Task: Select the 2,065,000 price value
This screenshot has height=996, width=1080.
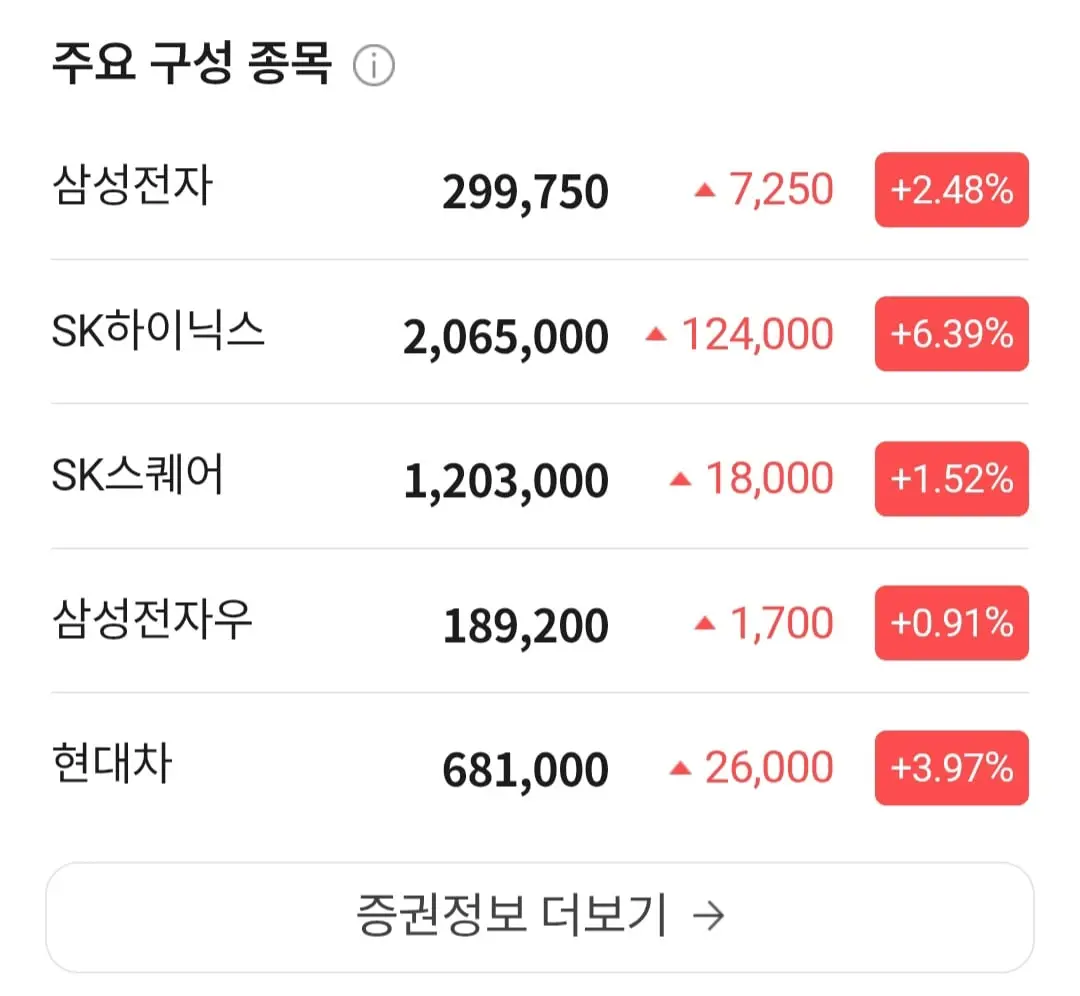Action: coord(506,338)
